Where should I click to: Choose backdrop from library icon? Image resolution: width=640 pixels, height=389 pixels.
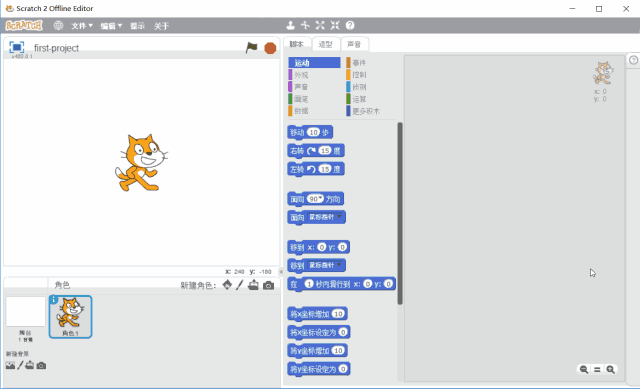[x=10, y=365]
